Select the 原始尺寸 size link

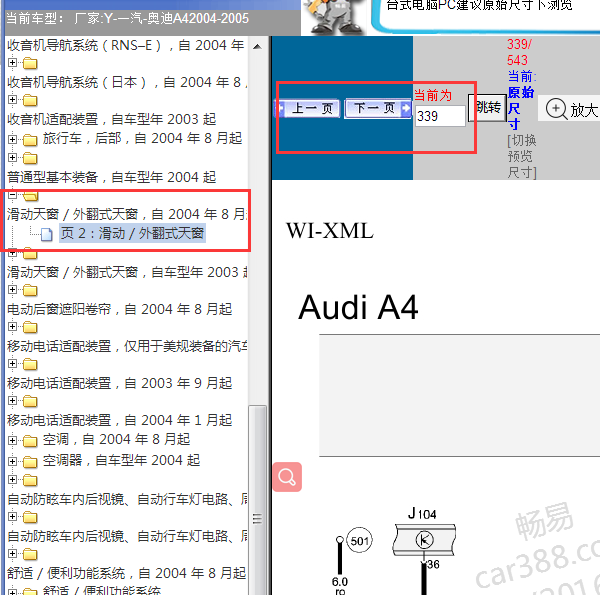point(520,108)
